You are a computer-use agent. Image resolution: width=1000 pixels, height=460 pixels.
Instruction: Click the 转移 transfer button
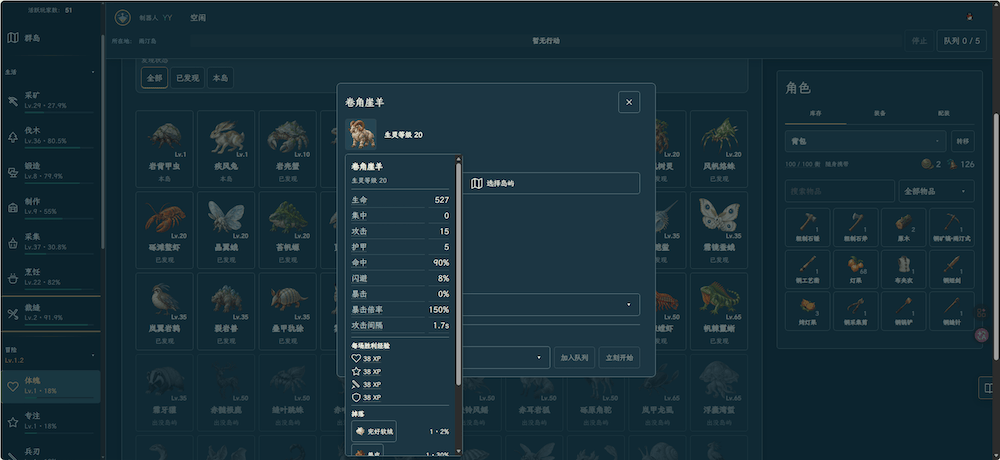click(x=962, y=141)
